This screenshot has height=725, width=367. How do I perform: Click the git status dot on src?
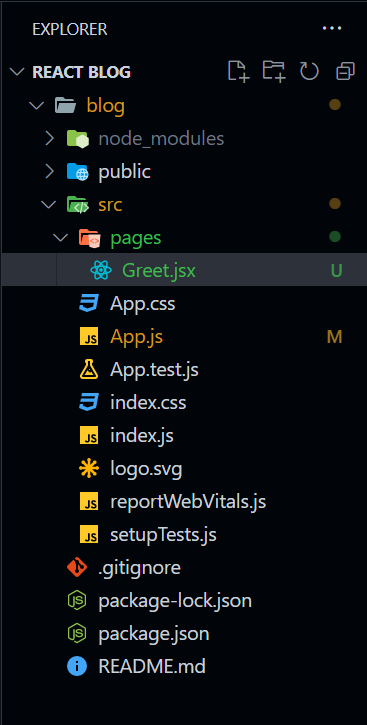(x=335, y=204)
